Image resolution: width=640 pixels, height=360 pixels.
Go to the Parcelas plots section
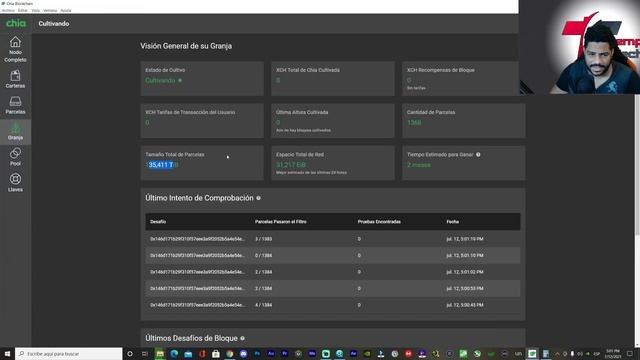pos(16,105)
